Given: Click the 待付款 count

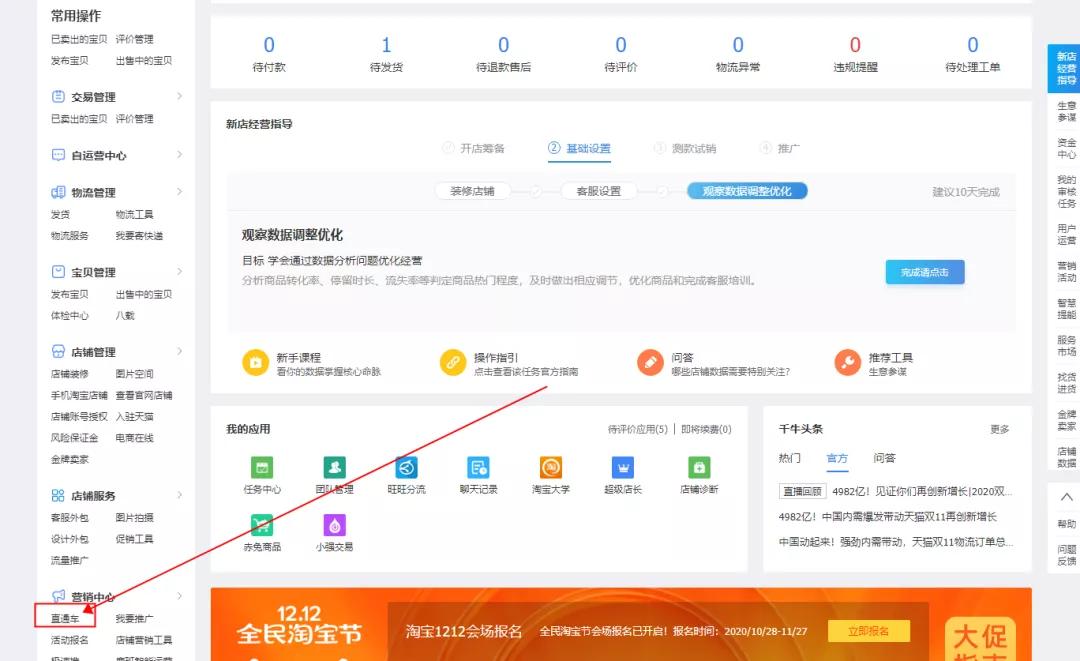Looking at the screenshot, I should click(x=269, y=45).
